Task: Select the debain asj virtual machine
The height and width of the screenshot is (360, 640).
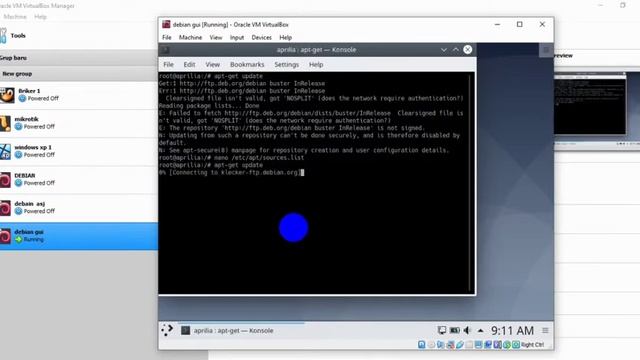Action: click(x=79, y=208)
